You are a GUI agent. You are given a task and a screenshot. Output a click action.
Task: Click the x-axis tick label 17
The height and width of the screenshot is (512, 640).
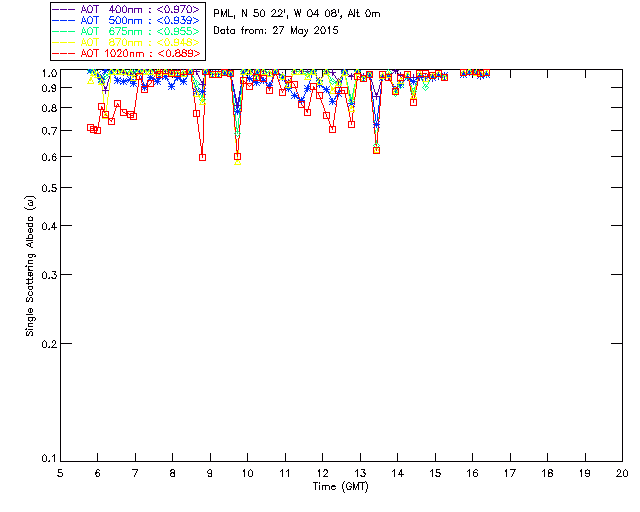click(x=510, y=473)
